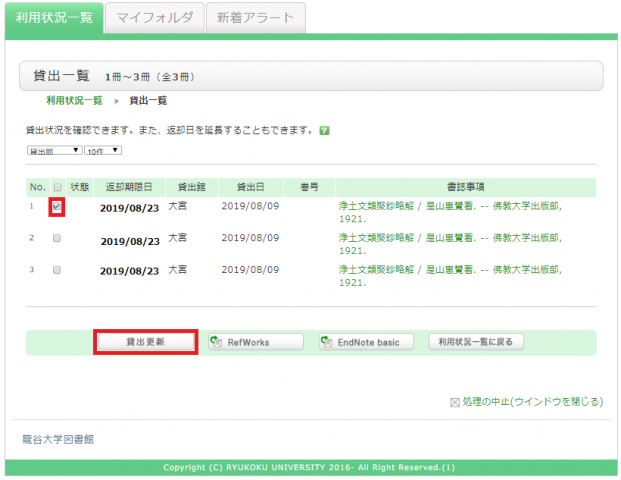Toggle the select-all checkbox in table header
Screen dimensions: 621x480
[57, 187]
